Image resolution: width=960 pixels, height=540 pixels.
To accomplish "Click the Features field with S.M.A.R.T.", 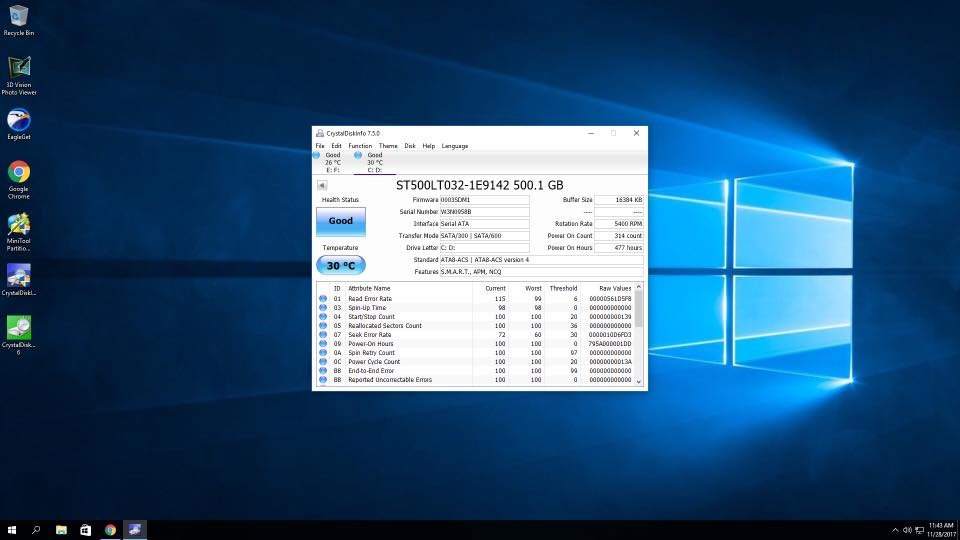I will [541, 272].
